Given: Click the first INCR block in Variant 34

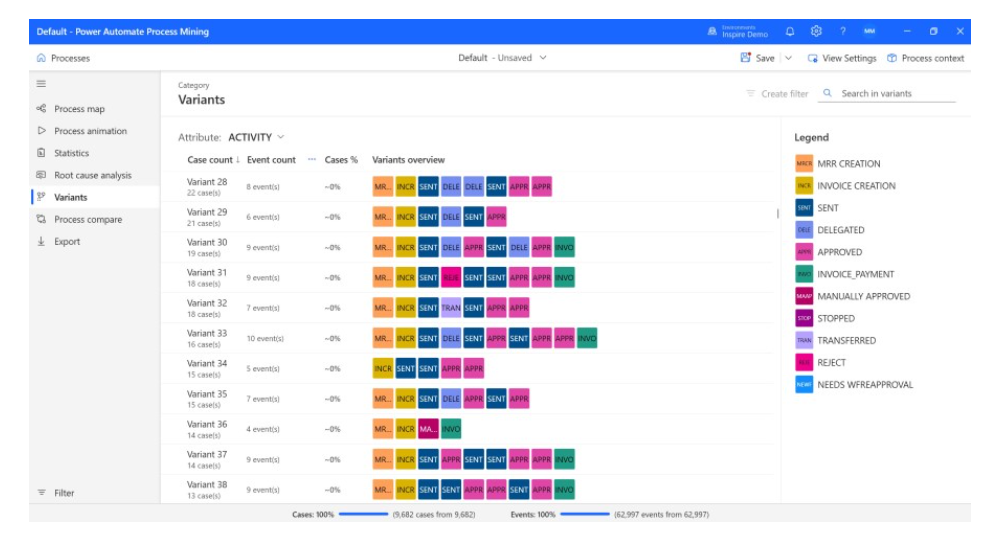Looking at the screenshot, I should coord(382,368).
